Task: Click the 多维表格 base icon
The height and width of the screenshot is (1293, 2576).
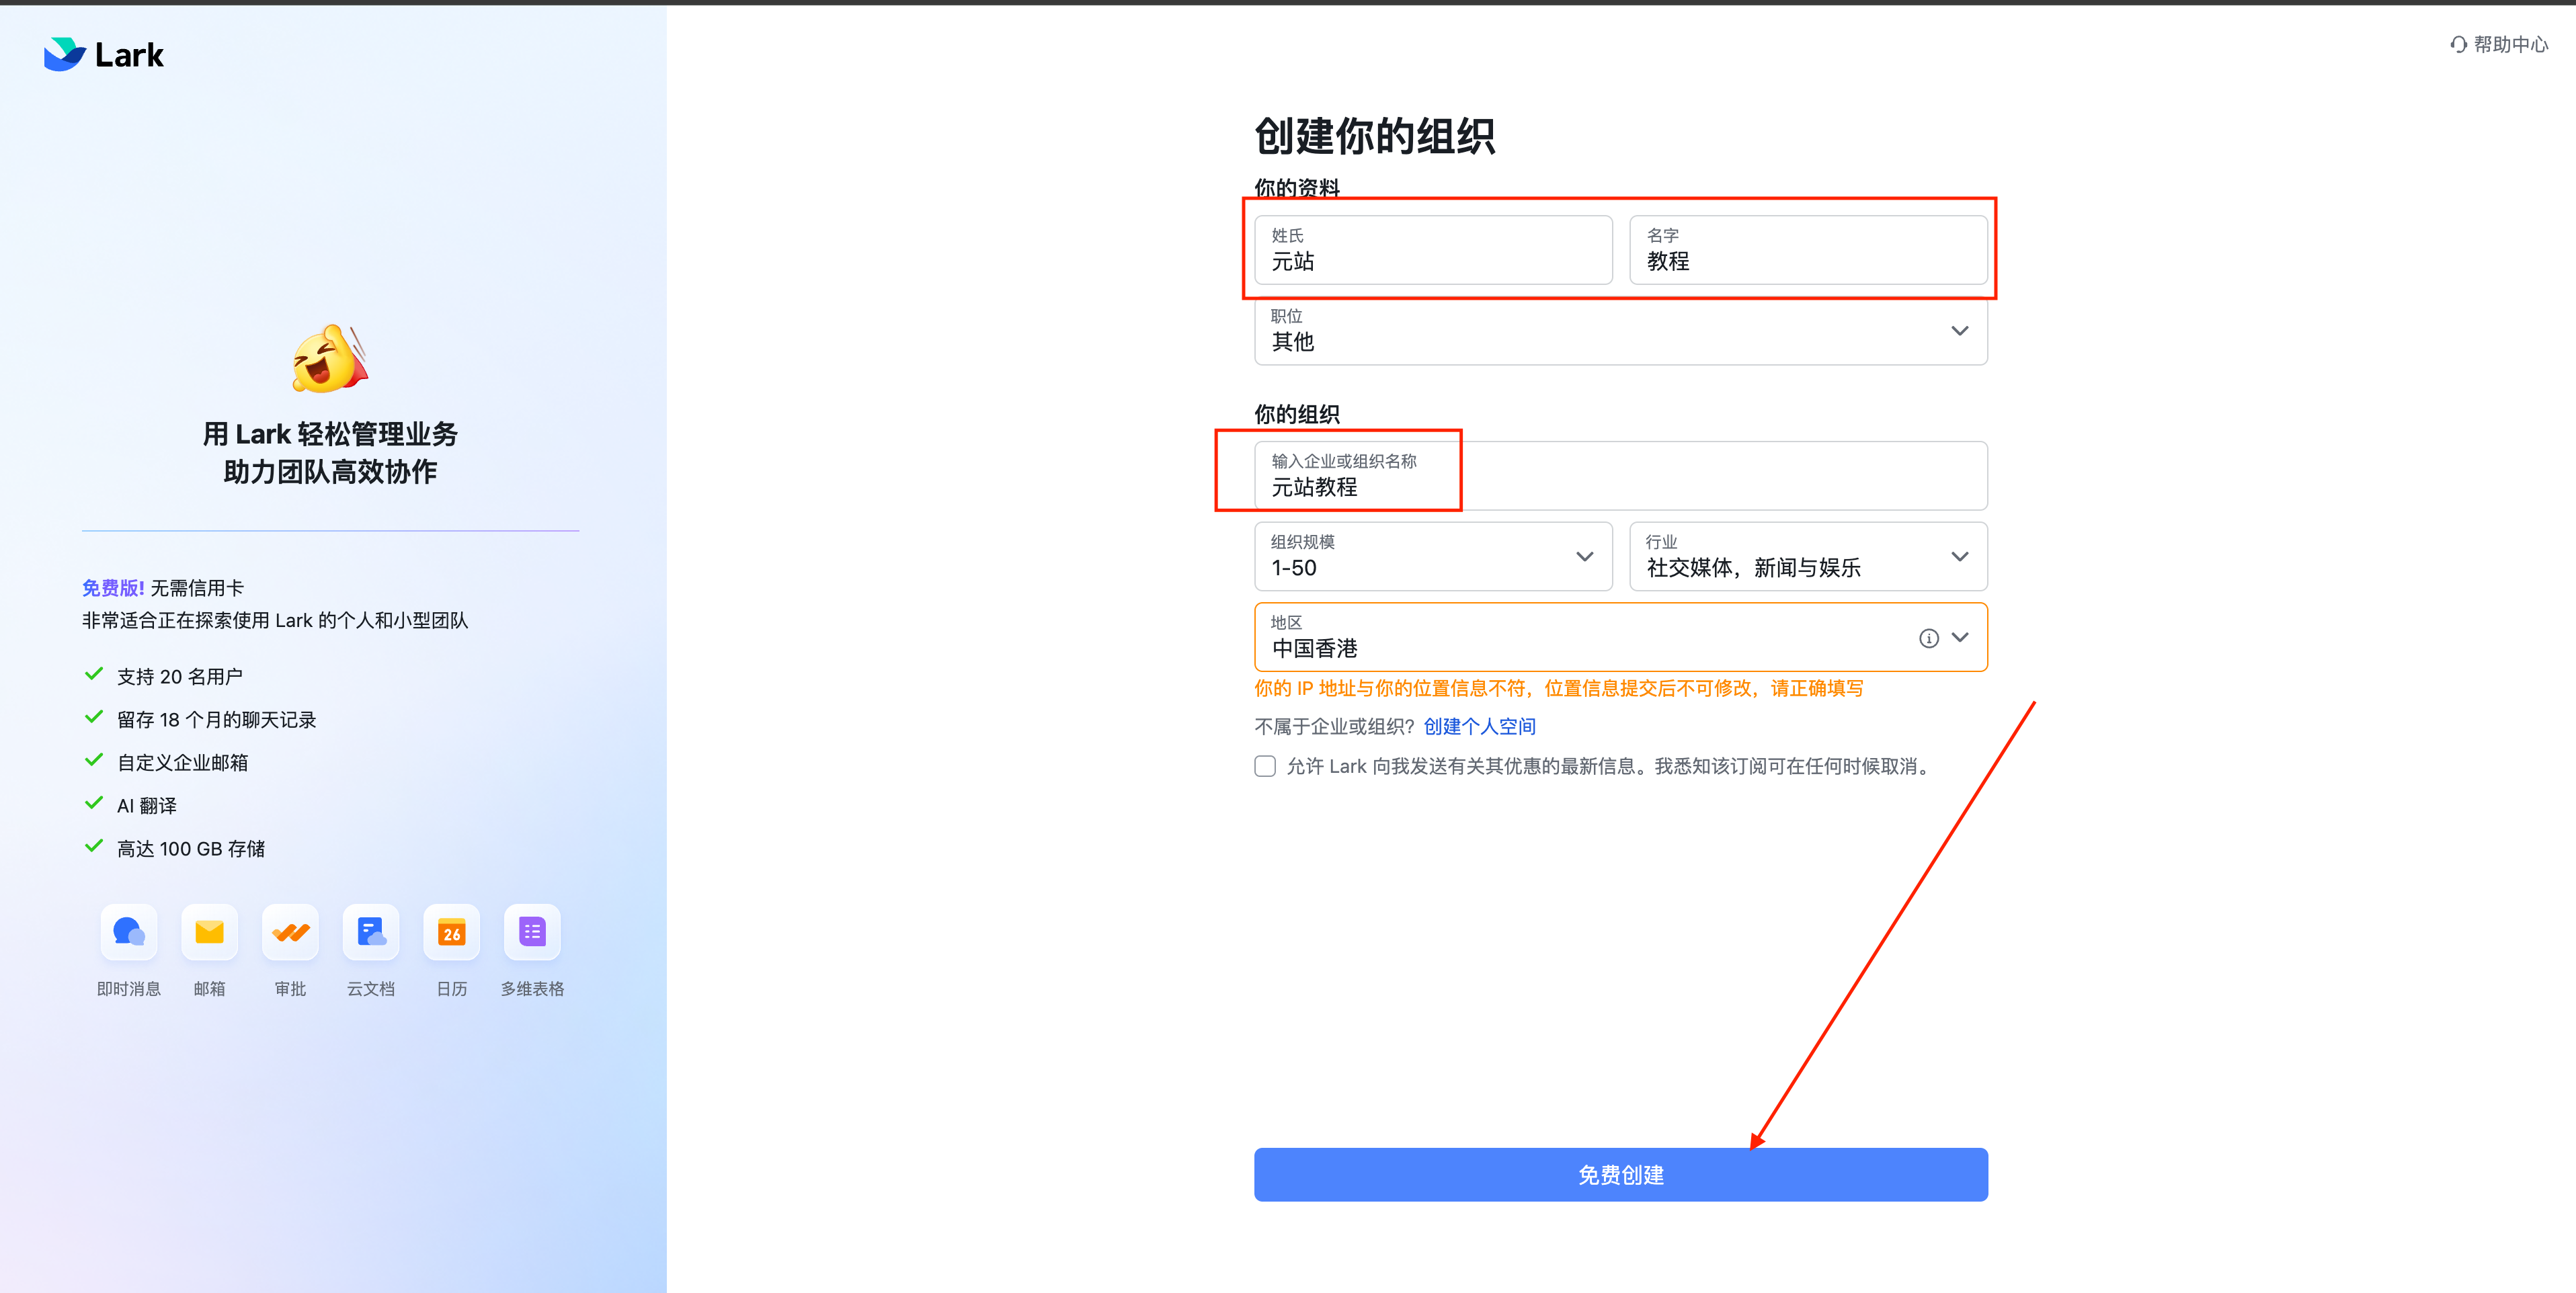Action: click(533, 932)
